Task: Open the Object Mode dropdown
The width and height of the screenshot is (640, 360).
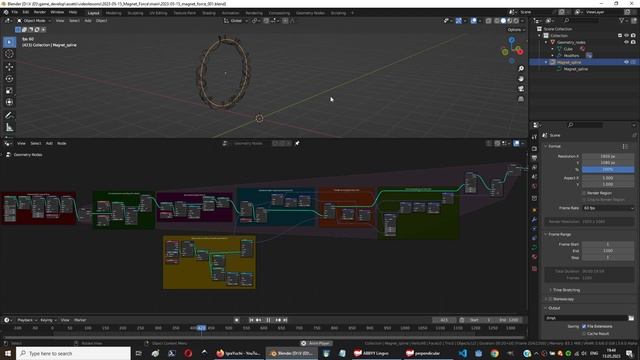Action: tap(34, 21)
